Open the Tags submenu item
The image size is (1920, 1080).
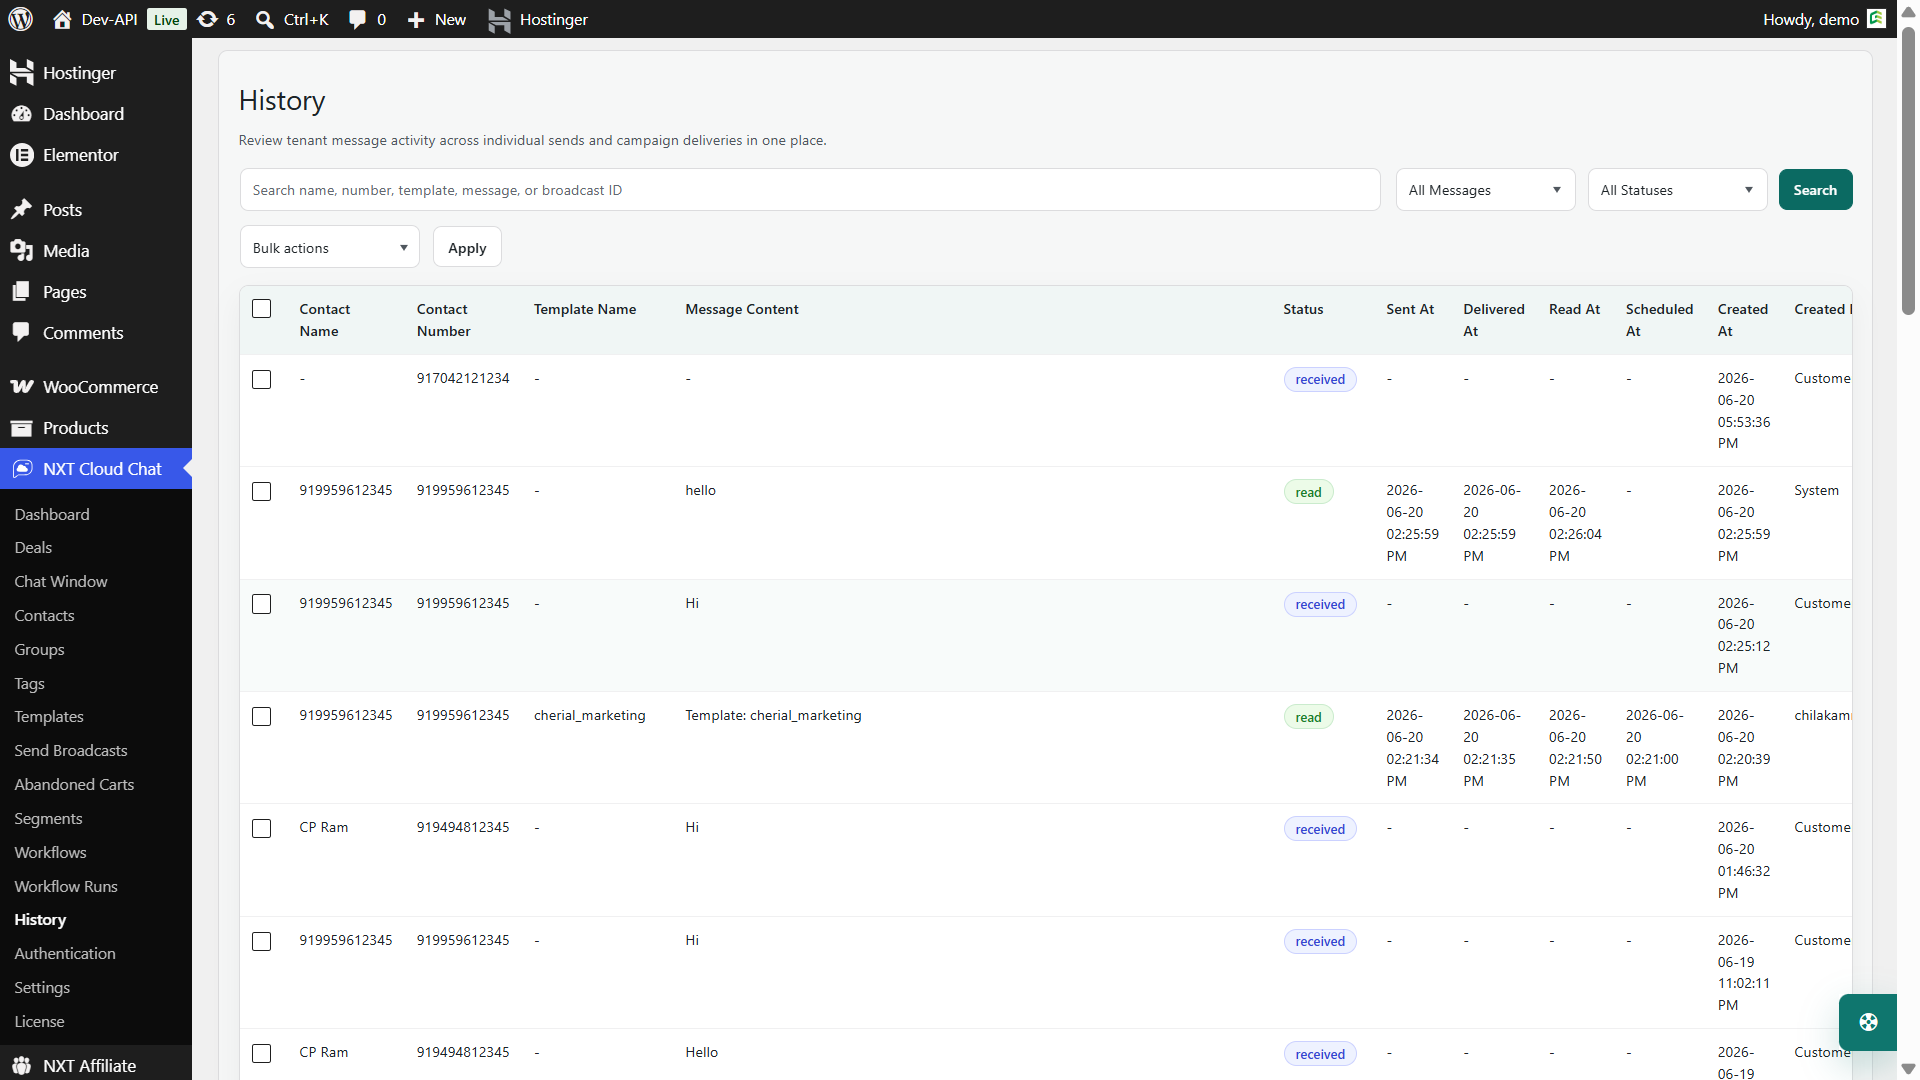[x=29, y=684]
